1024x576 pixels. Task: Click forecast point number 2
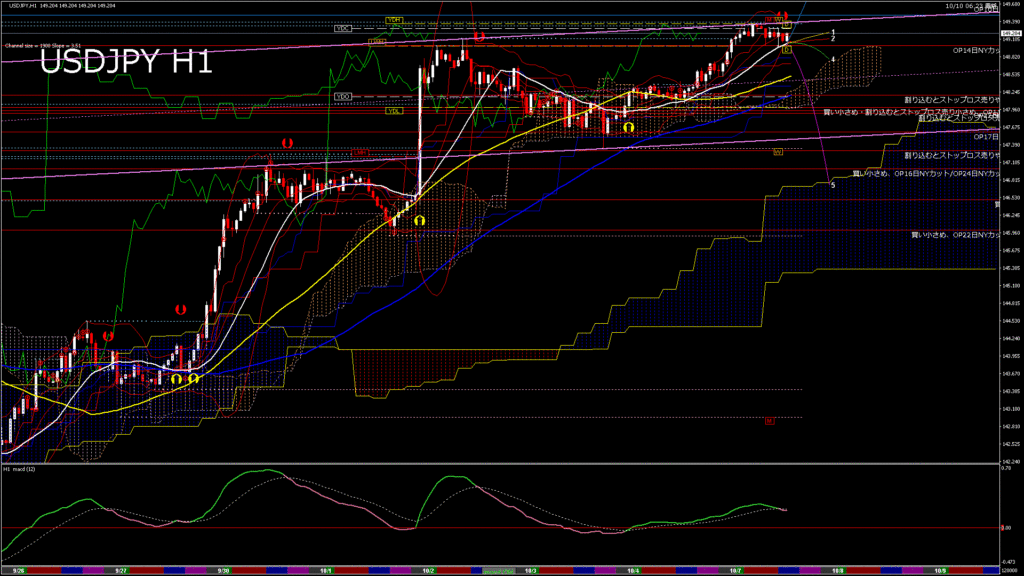(x=833, y=39)
